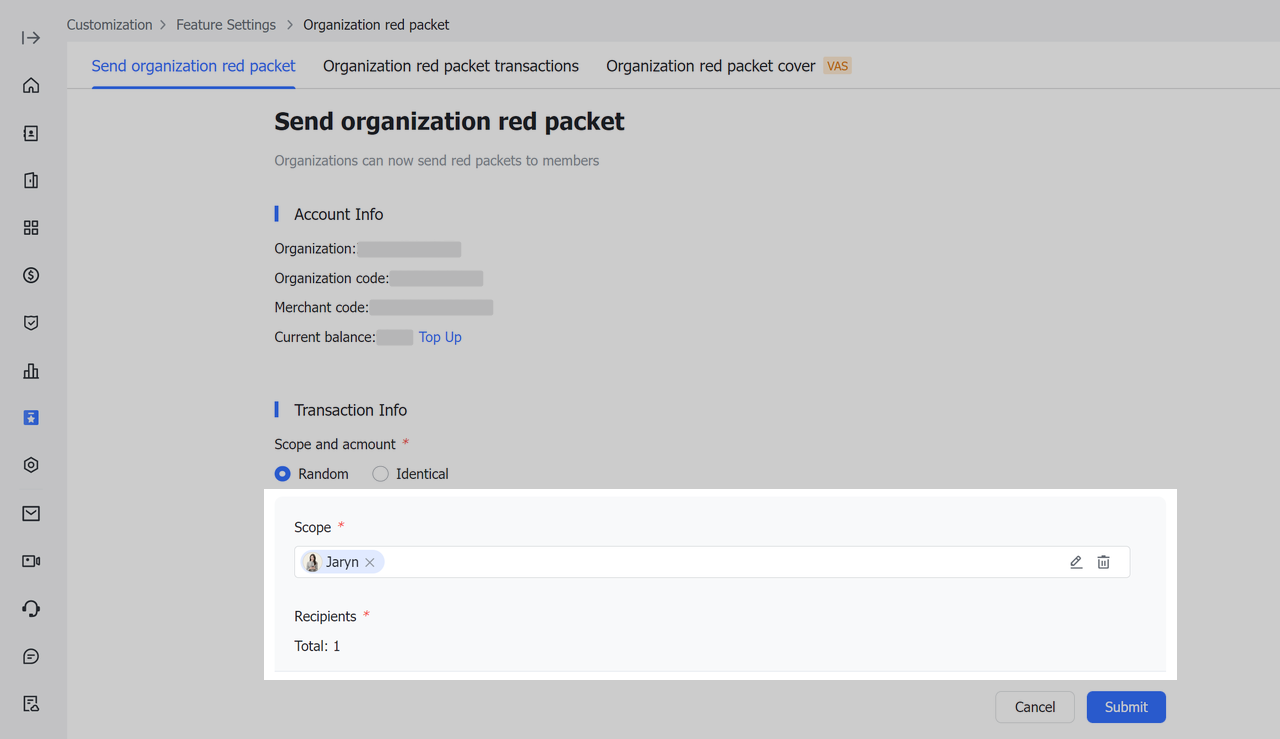Click the Top Up link

tap(440, 337)
